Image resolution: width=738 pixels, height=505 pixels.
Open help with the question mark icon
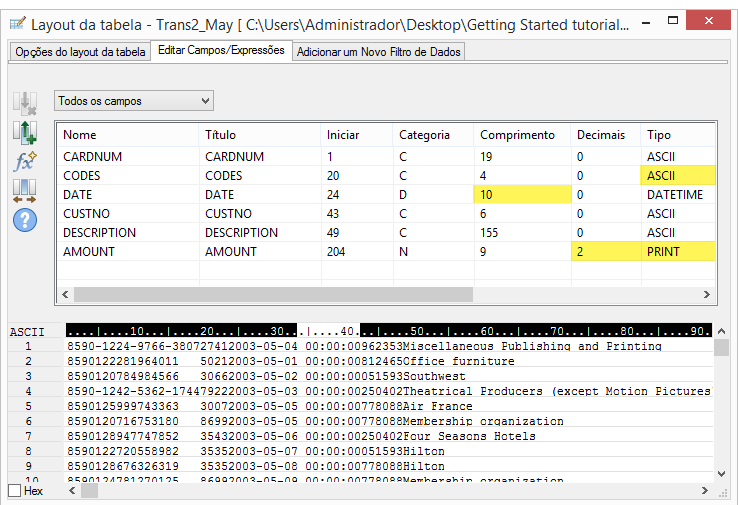(24, 217)
